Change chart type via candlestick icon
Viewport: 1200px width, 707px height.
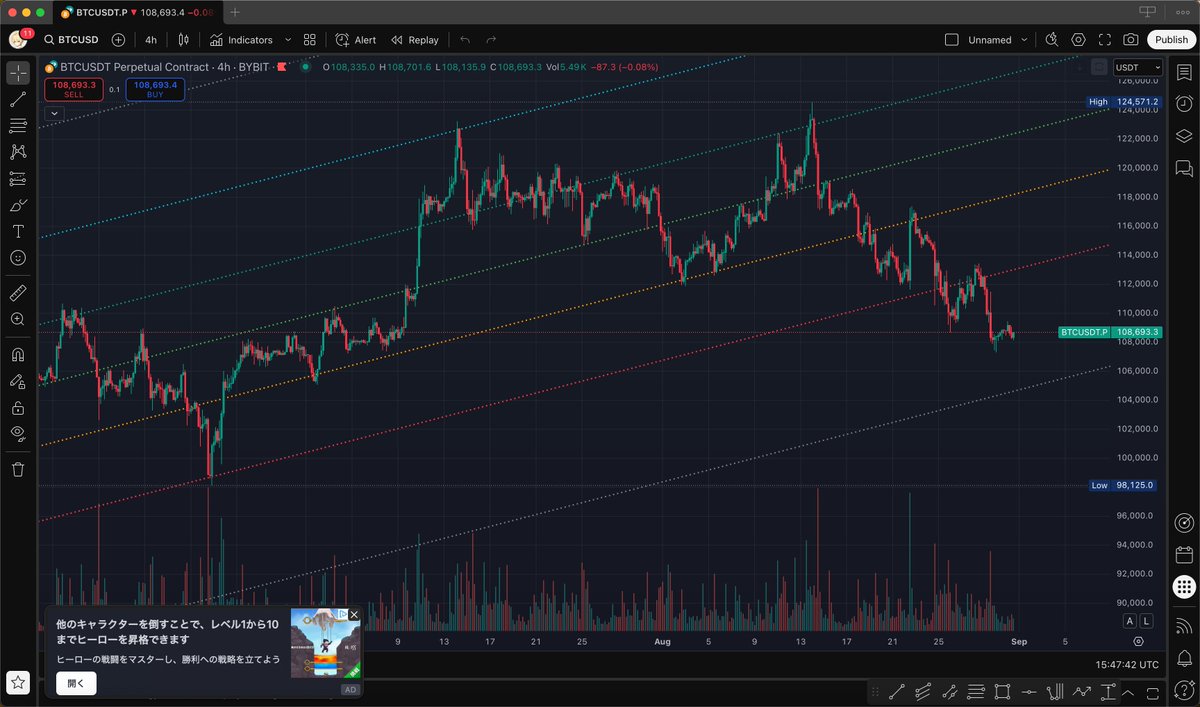coord(183,40)
